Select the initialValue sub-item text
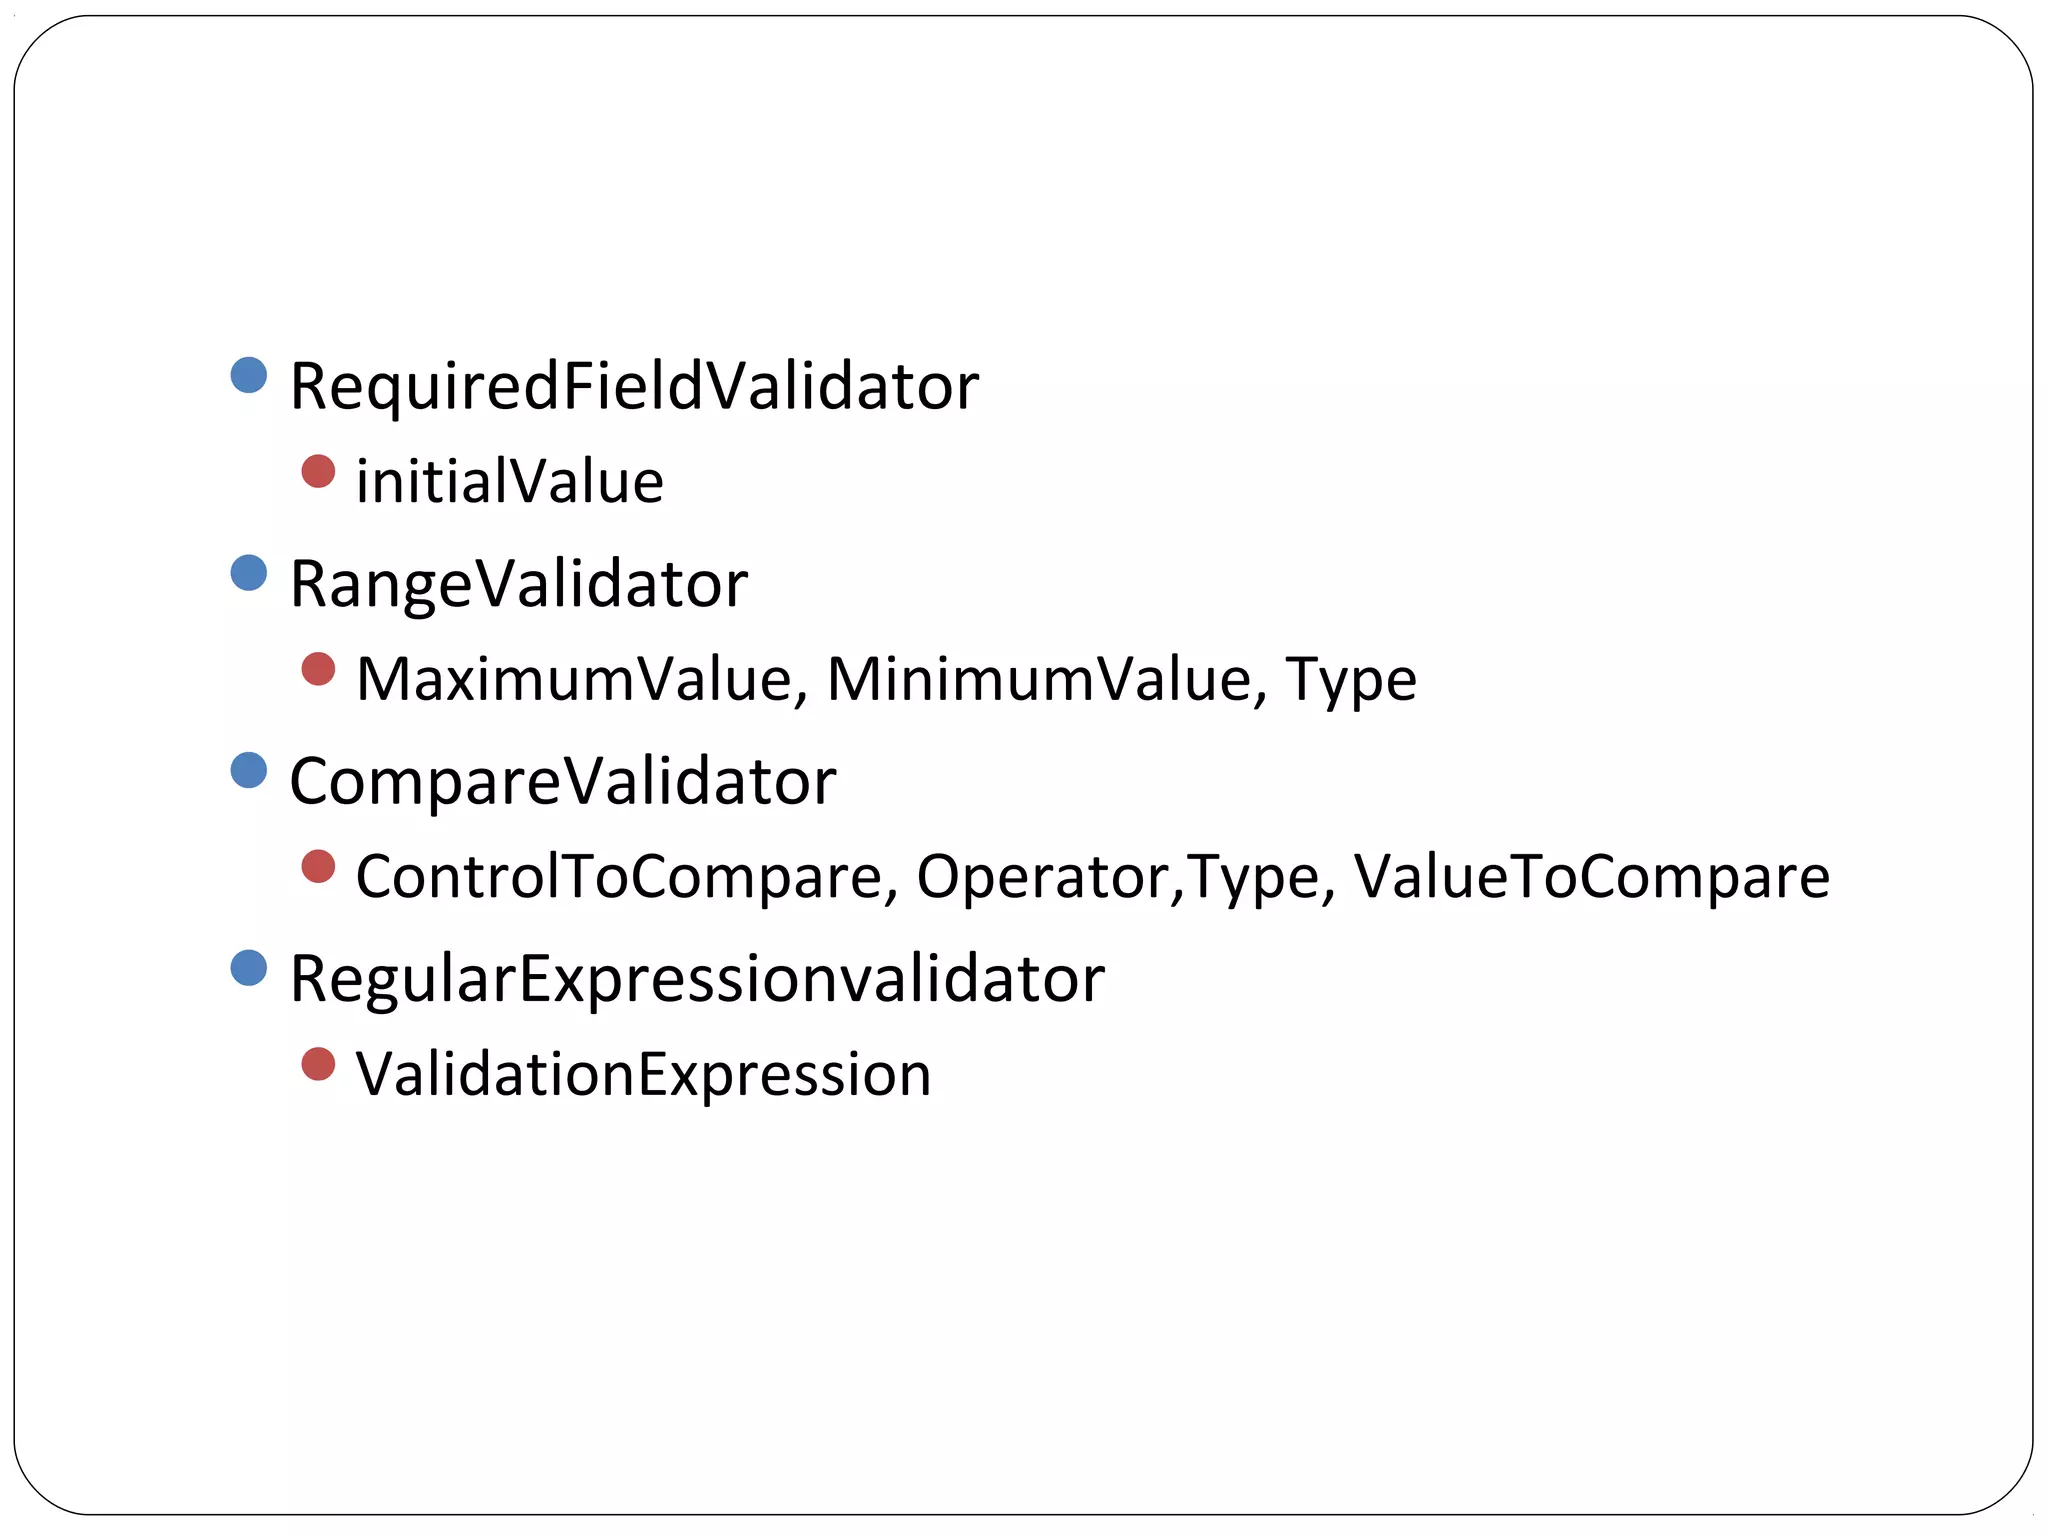 [x=510, y=482]
